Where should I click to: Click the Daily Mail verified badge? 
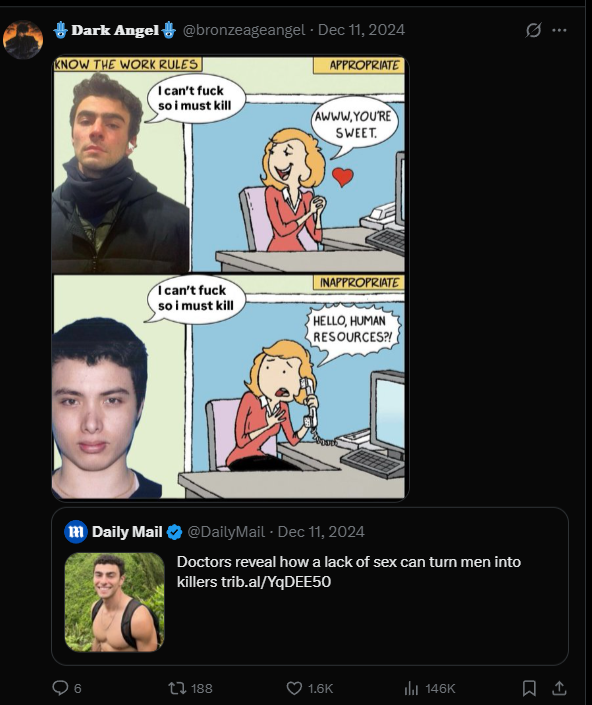point(174,532)
